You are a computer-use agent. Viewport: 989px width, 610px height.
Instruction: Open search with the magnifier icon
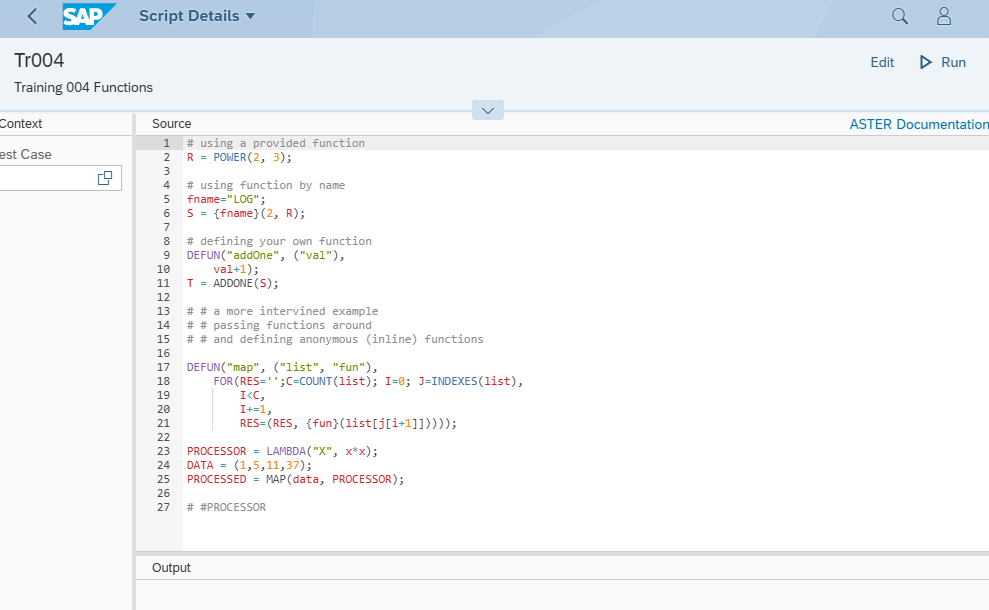[900, 16]
